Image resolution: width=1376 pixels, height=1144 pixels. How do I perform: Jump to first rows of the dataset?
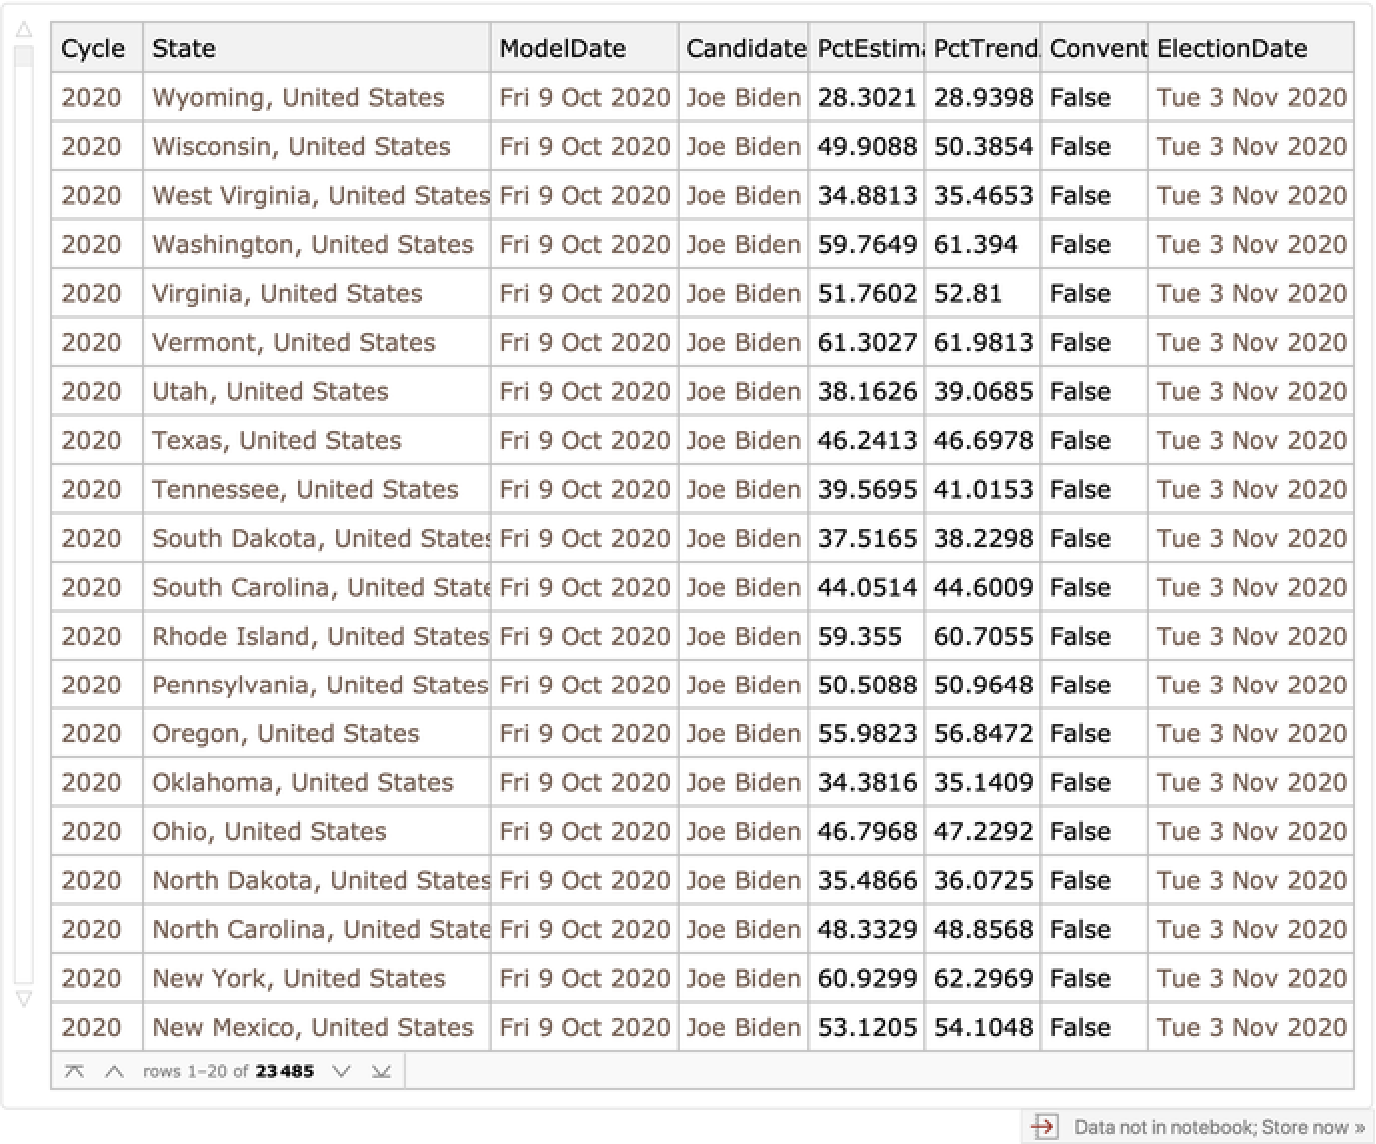74,1072
